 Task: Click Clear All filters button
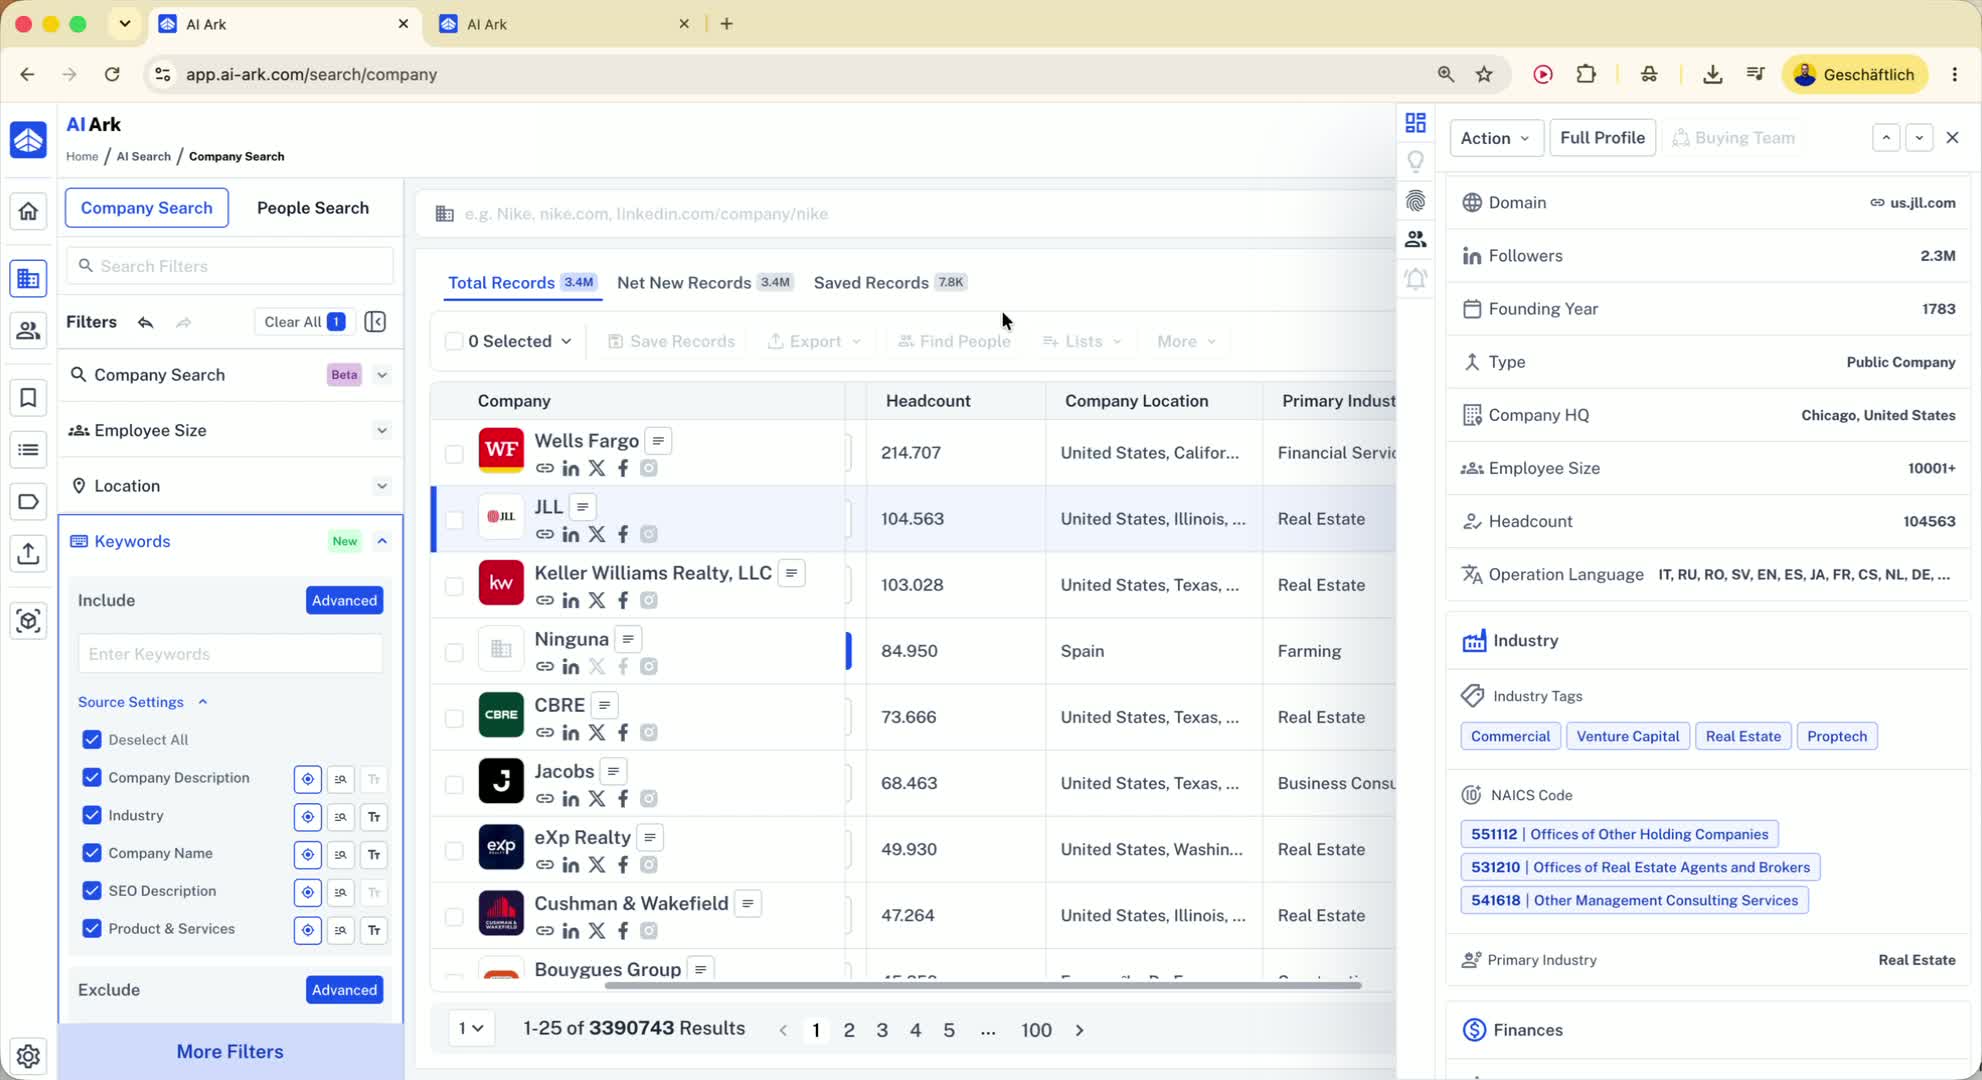pyautogui.click(x=304, y=322)
